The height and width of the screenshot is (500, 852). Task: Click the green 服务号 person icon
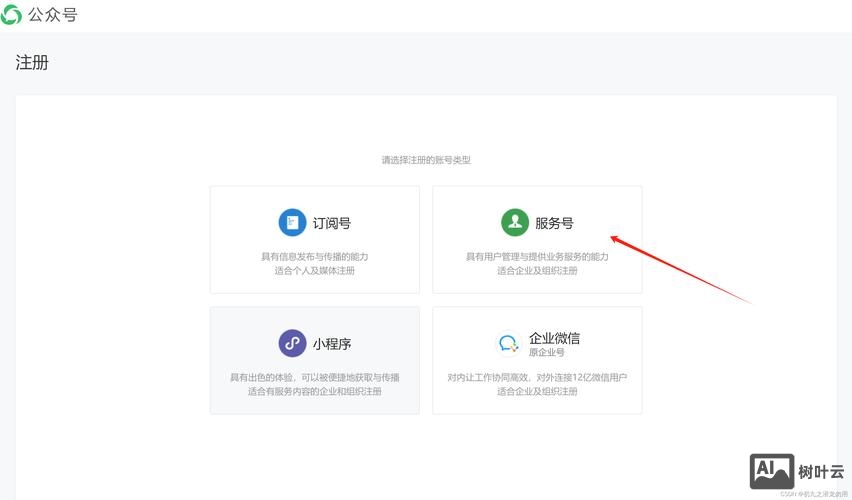514,223
